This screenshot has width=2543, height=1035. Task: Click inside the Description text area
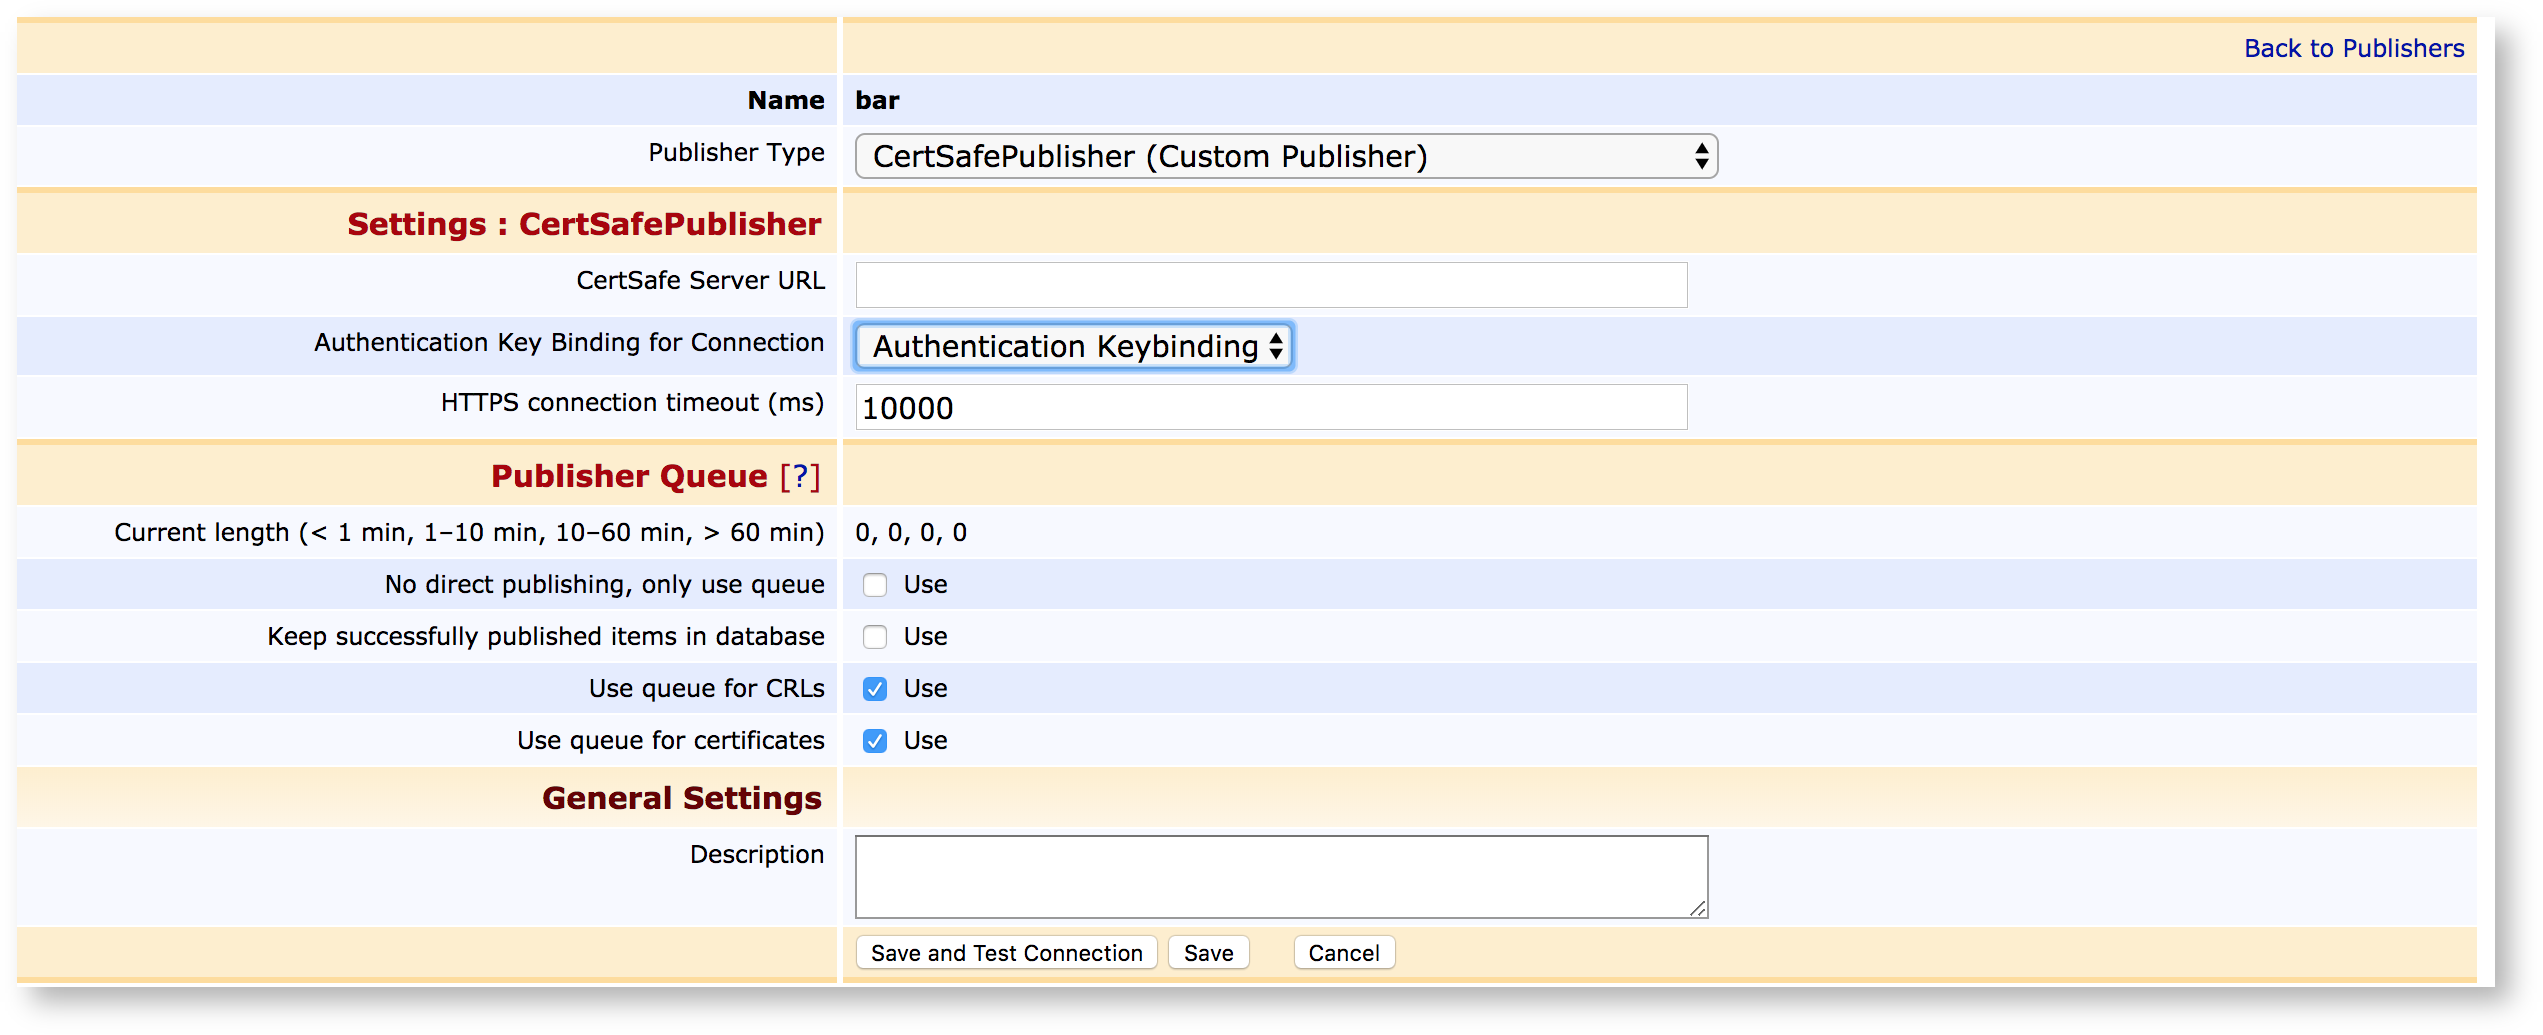1280,876
